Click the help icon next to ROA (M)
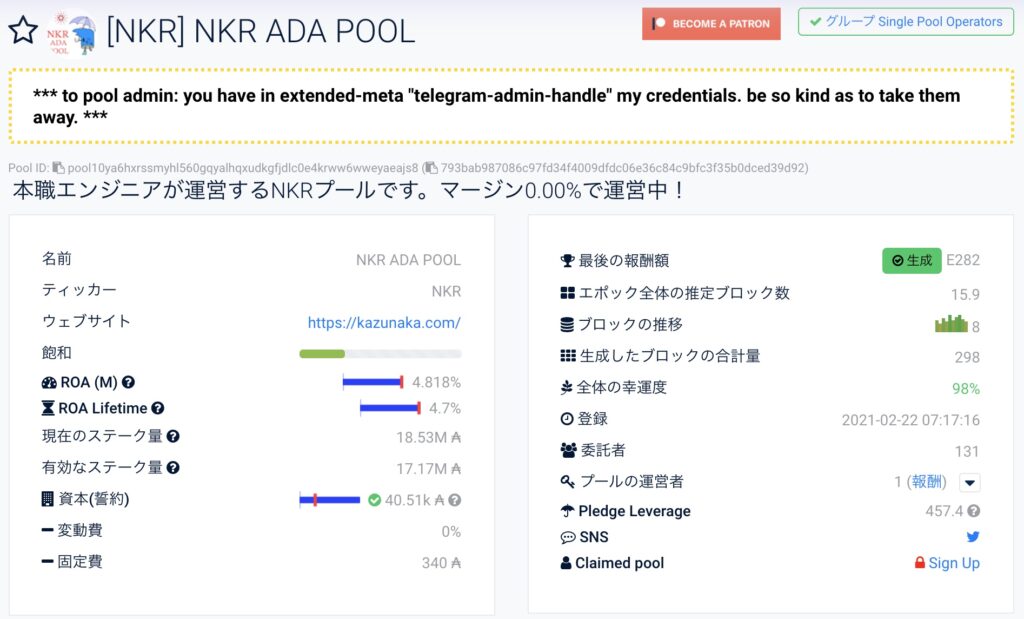1024x619 pixels. click(x=129, y=383)
